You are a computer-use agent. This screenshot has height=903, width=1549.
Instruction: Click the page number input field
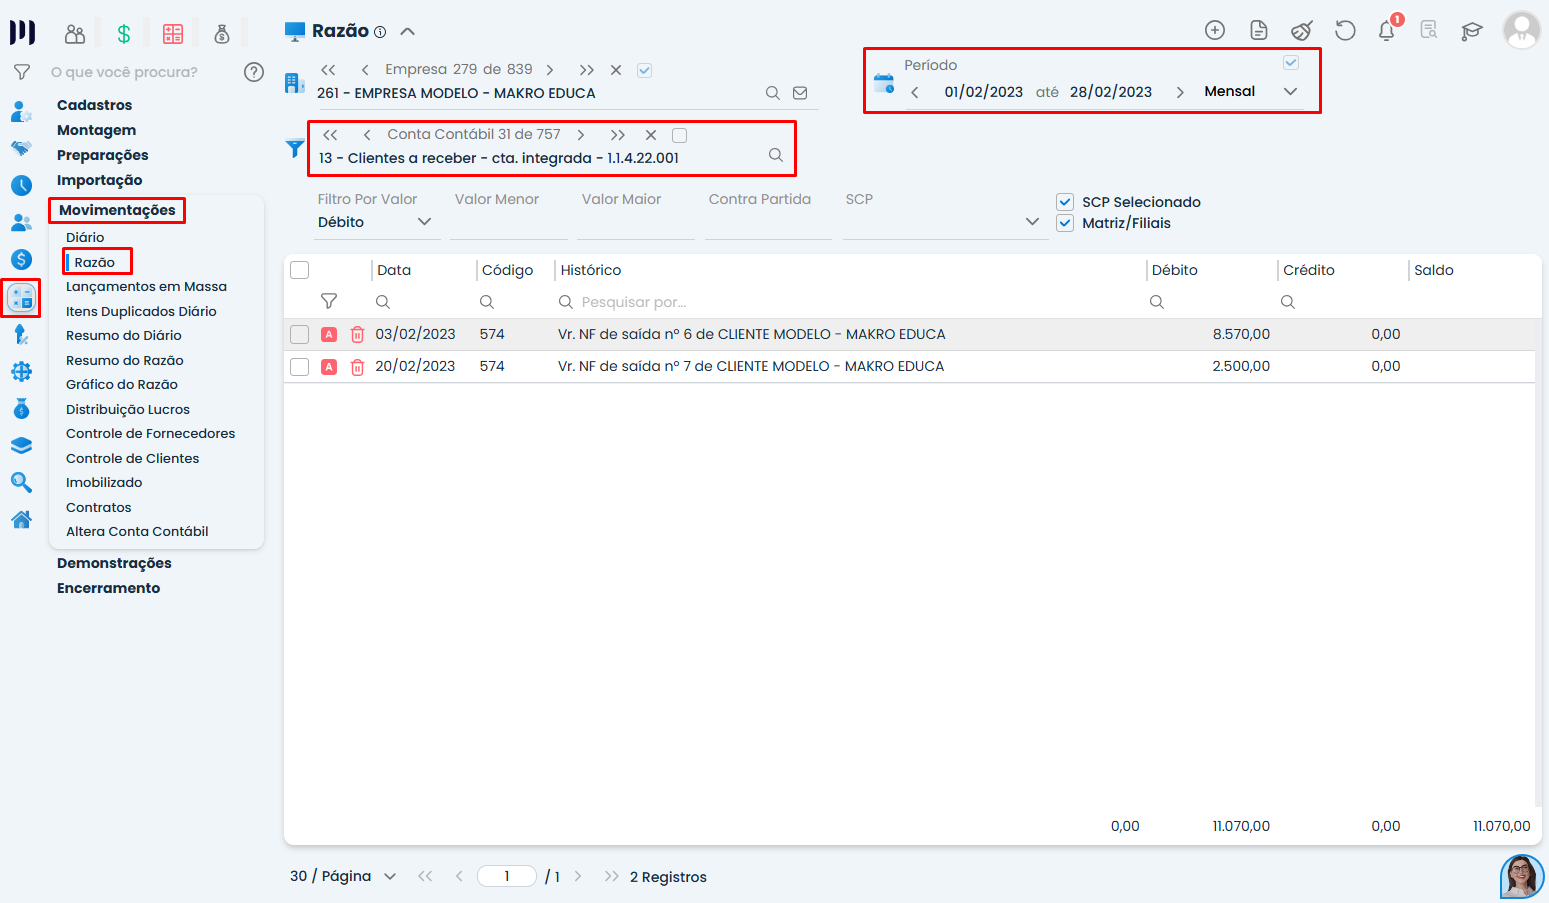[x=507, y=876]
